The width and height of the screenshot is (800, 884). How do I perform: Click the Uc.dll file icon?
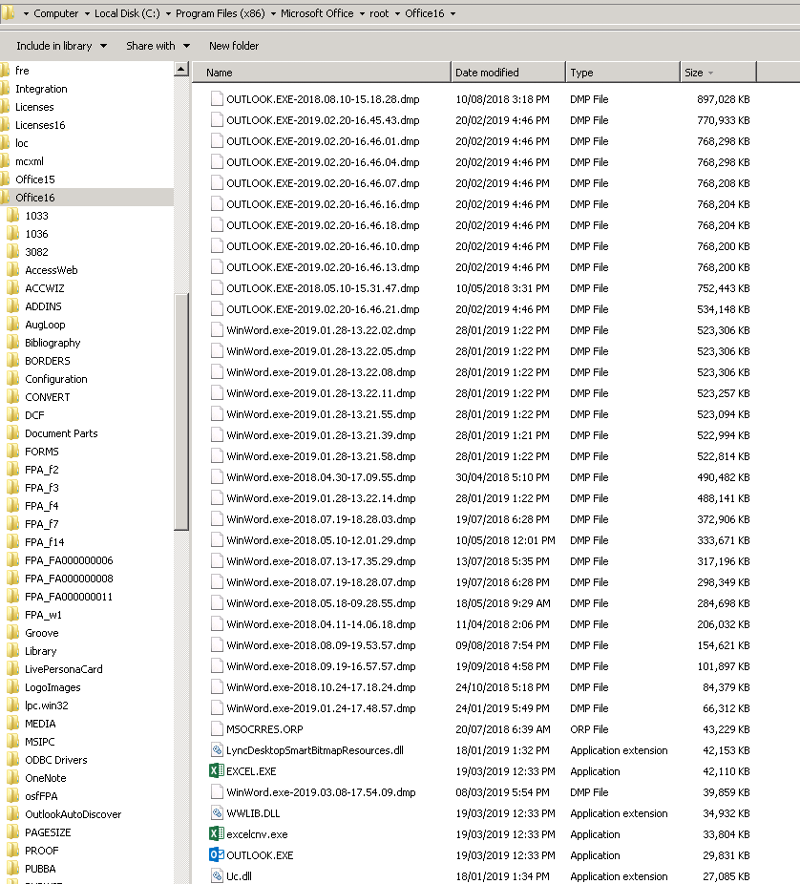point(218,876)
